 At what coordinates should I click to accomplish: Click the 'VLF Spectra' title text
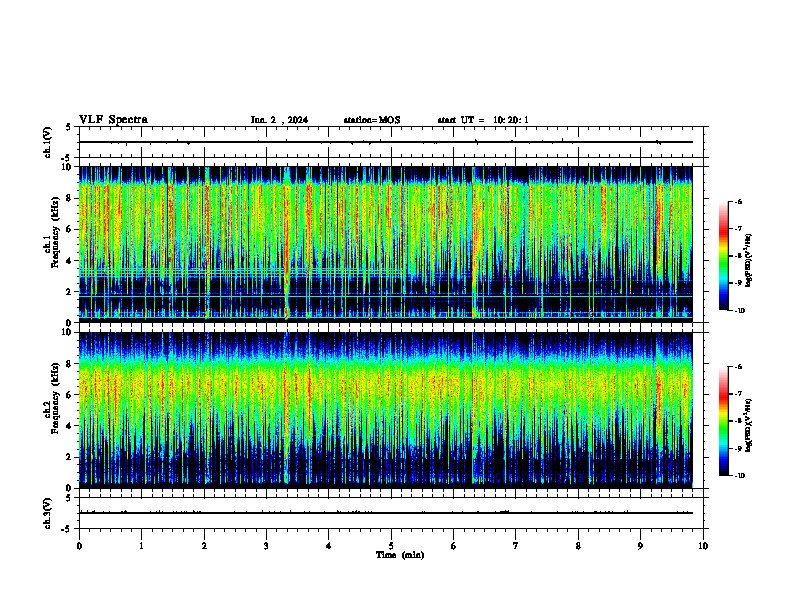pos(113,120)
